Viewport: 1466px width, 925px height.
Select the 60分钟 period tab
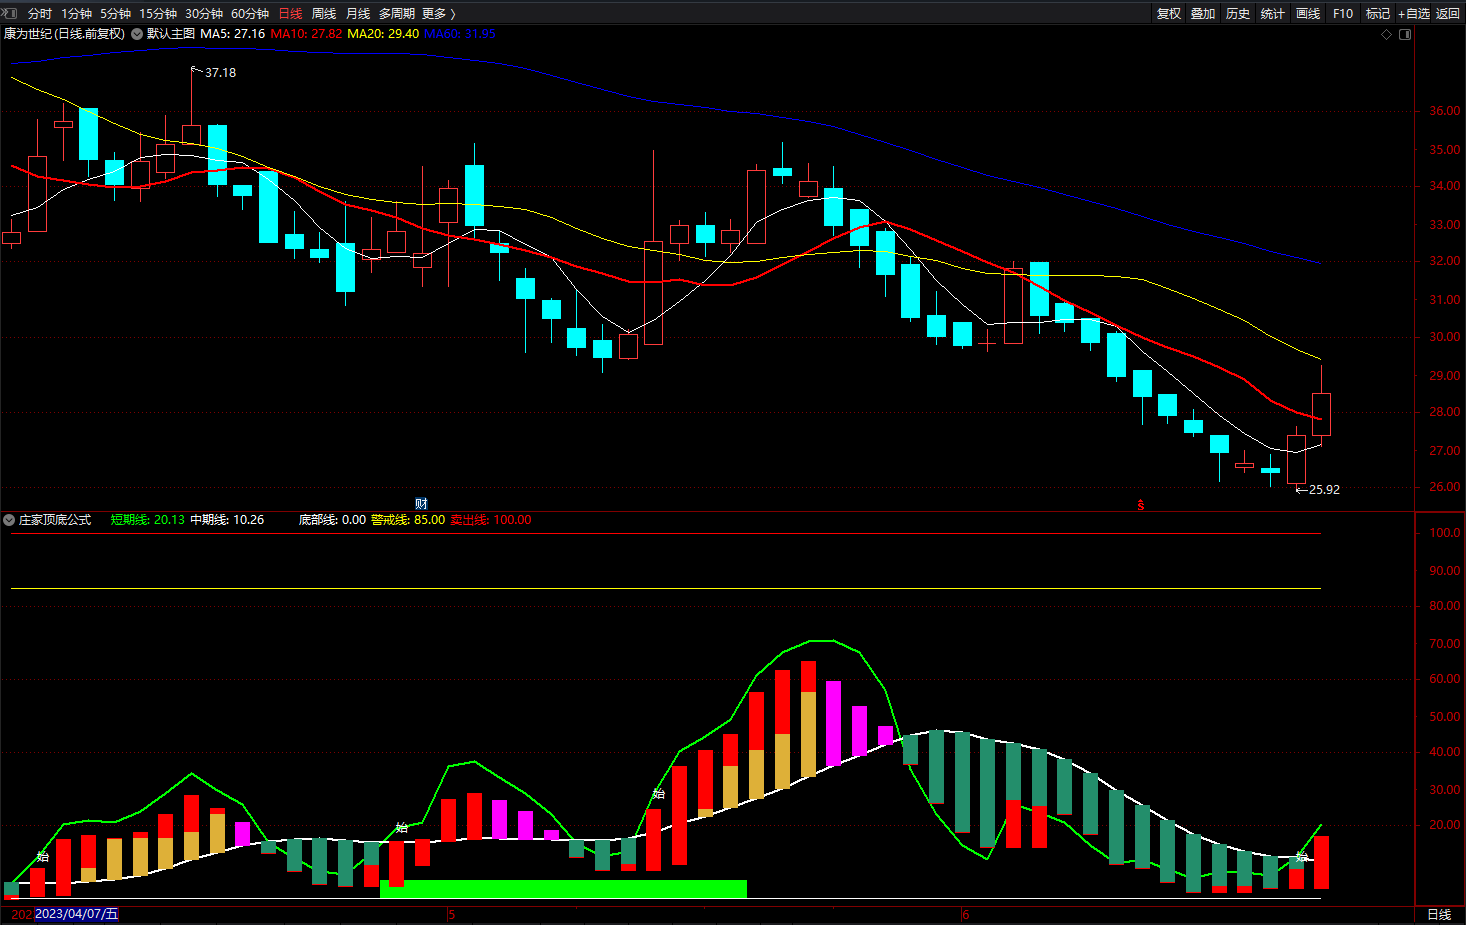tap(250, 13)
